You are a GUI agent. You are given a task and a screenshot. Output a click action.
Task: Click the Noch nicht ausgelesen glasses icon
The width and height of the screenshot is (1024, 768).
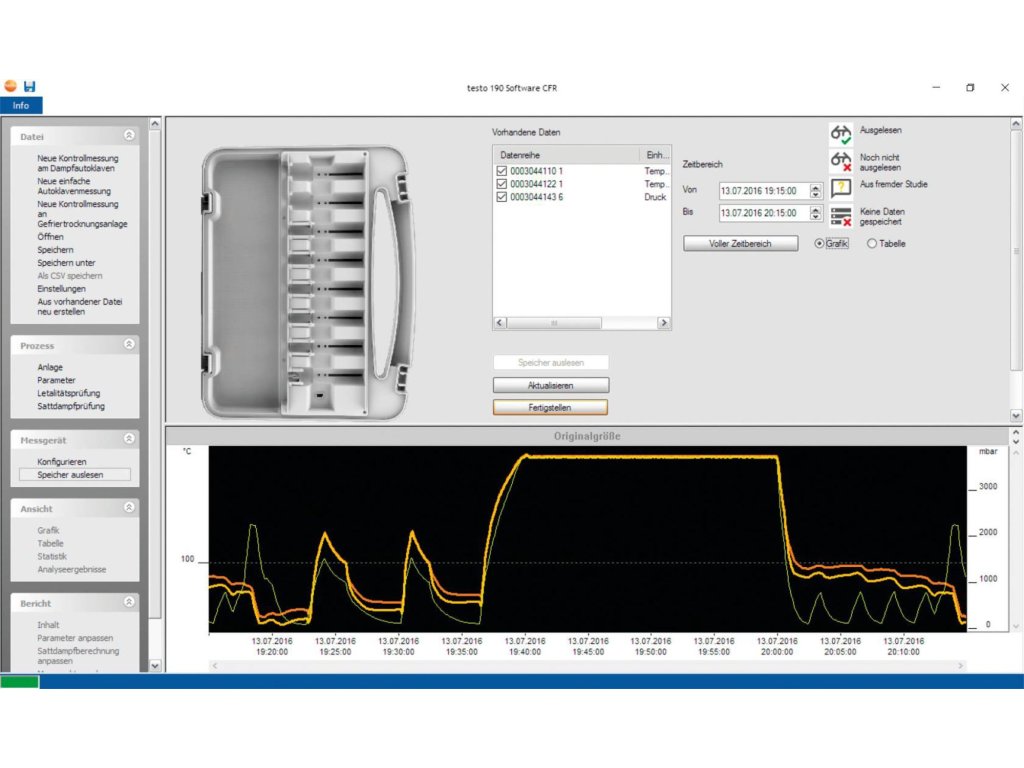point(840,161)
